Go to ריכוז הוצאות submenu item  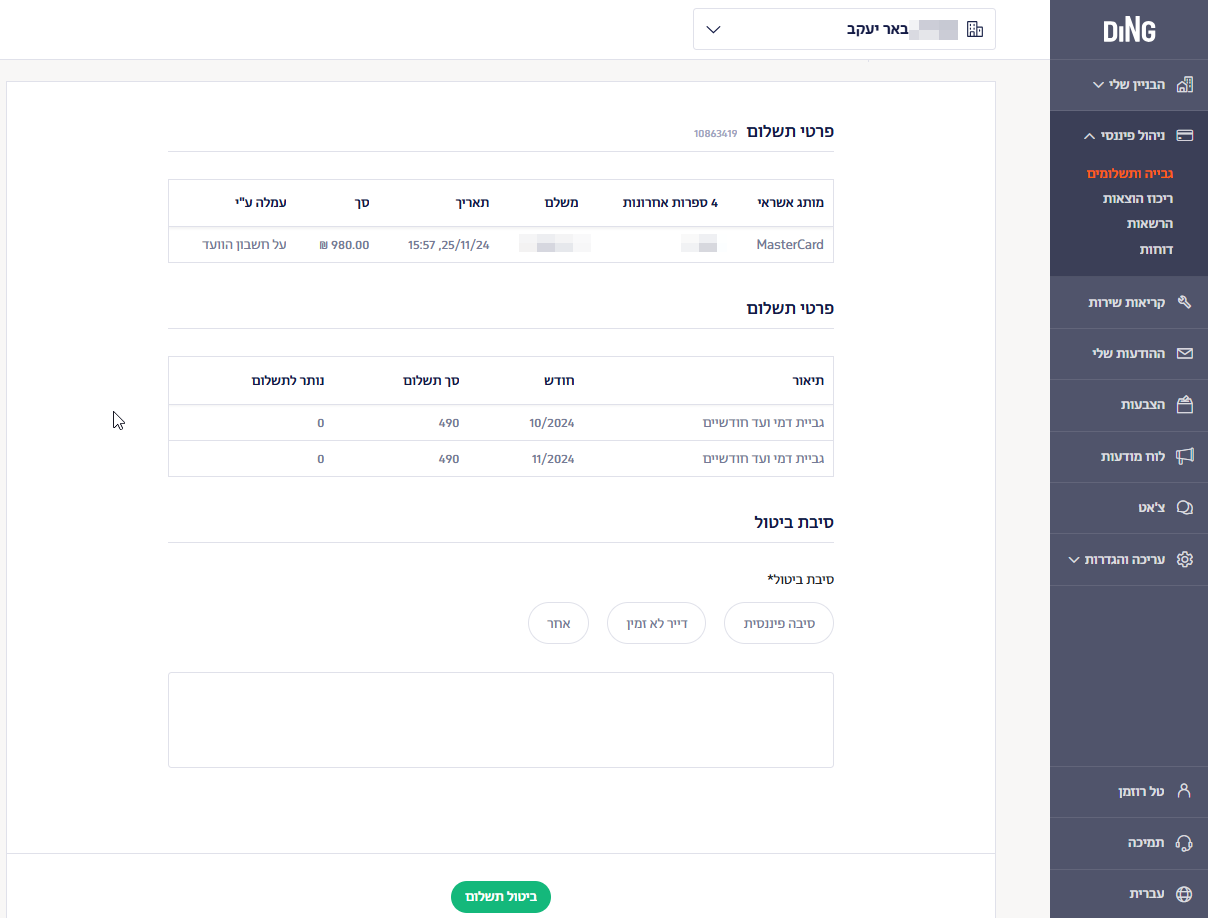pos(1138,199)
